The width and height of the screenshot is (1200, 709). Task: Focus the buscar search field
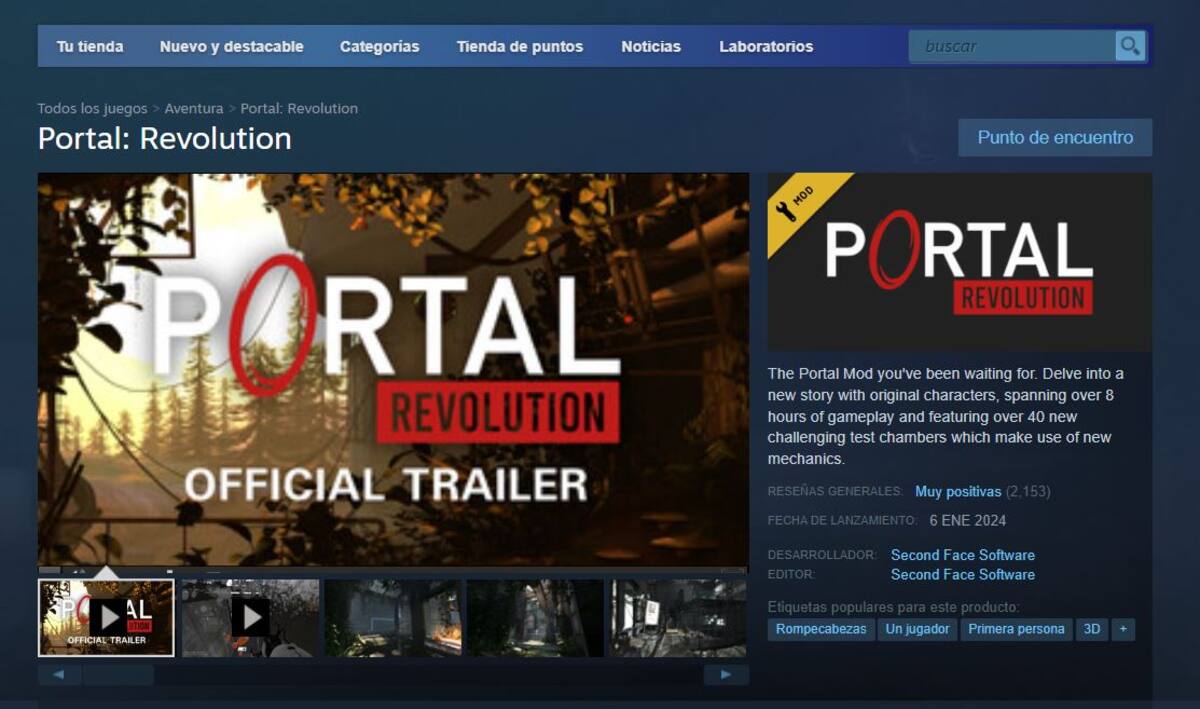tap(1012, 46)
